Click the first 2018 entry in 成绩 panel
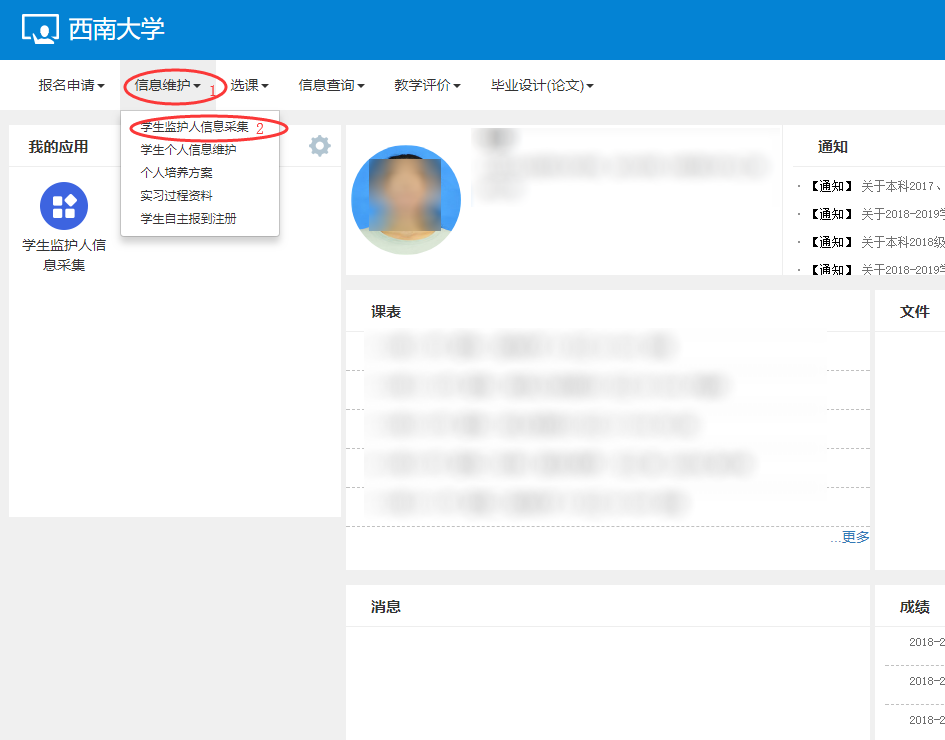The image size is (945, 740). click(x=922, y=644)
